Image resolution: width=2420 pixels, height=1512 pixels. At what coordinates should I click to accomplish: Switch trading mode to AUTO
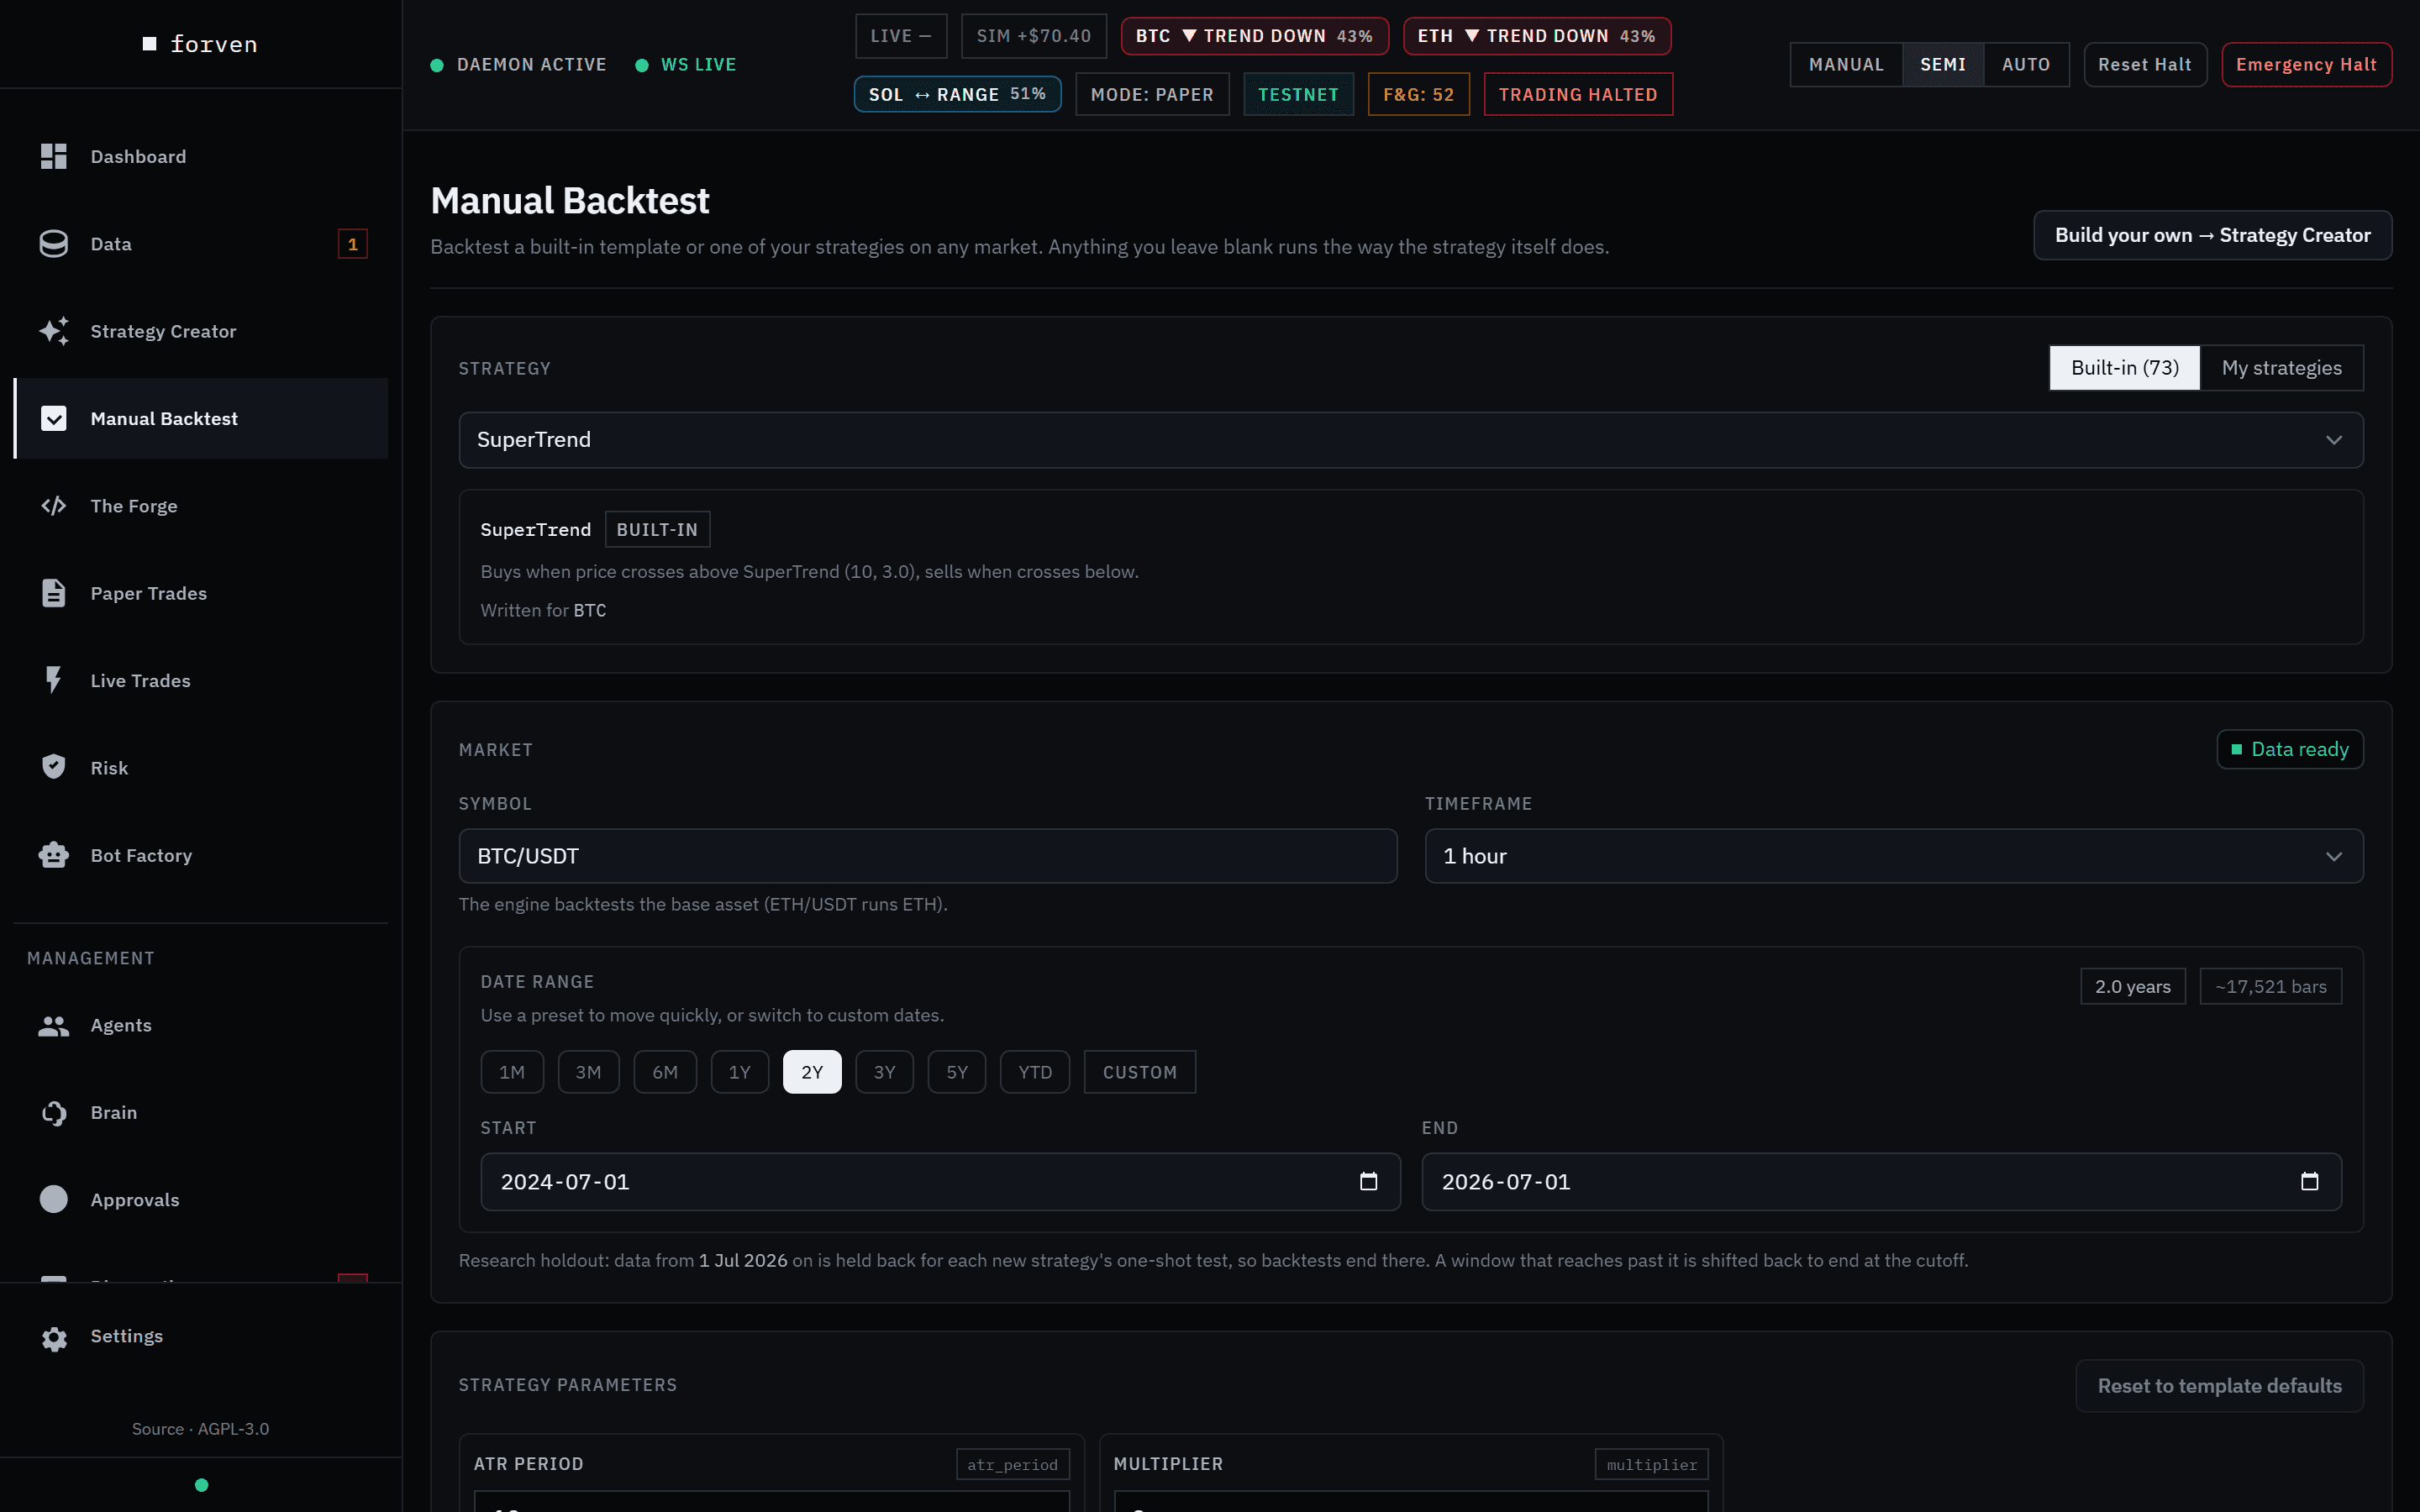(2025, 65)
